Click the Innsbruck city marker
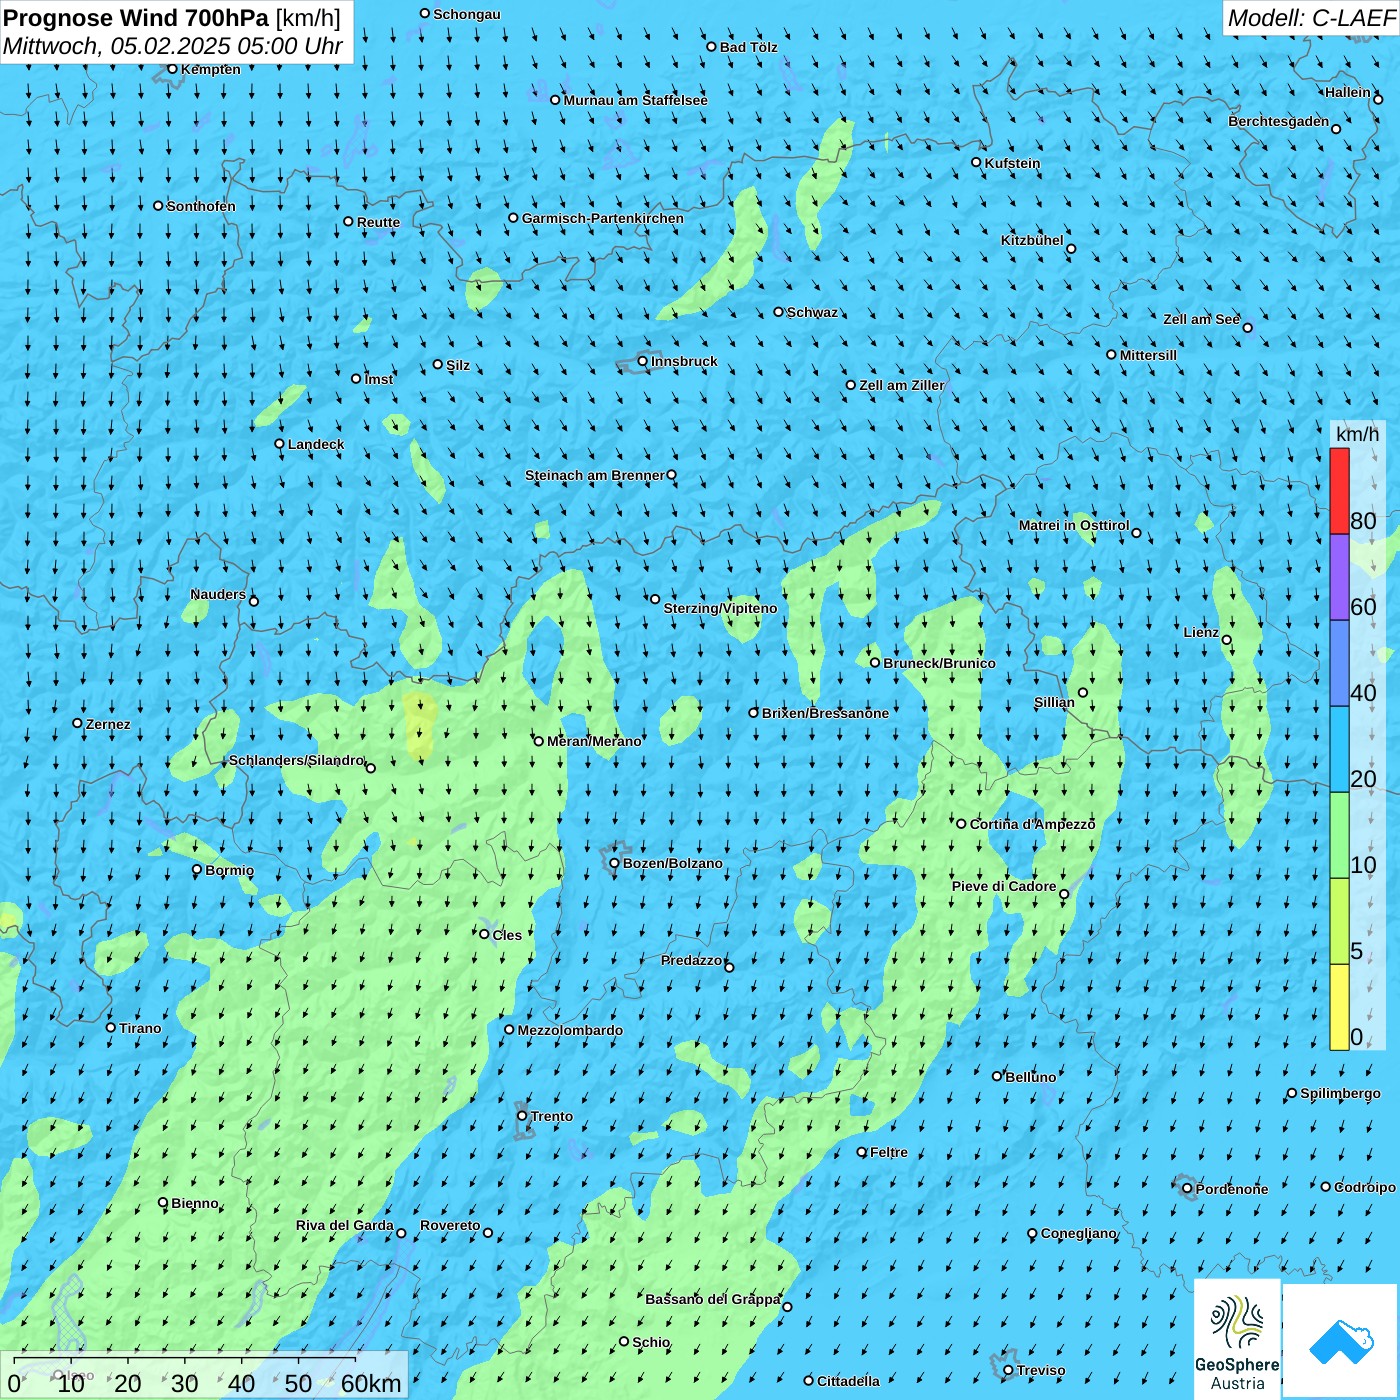Screen dimensions: 1400x1400 coord(643,361)
